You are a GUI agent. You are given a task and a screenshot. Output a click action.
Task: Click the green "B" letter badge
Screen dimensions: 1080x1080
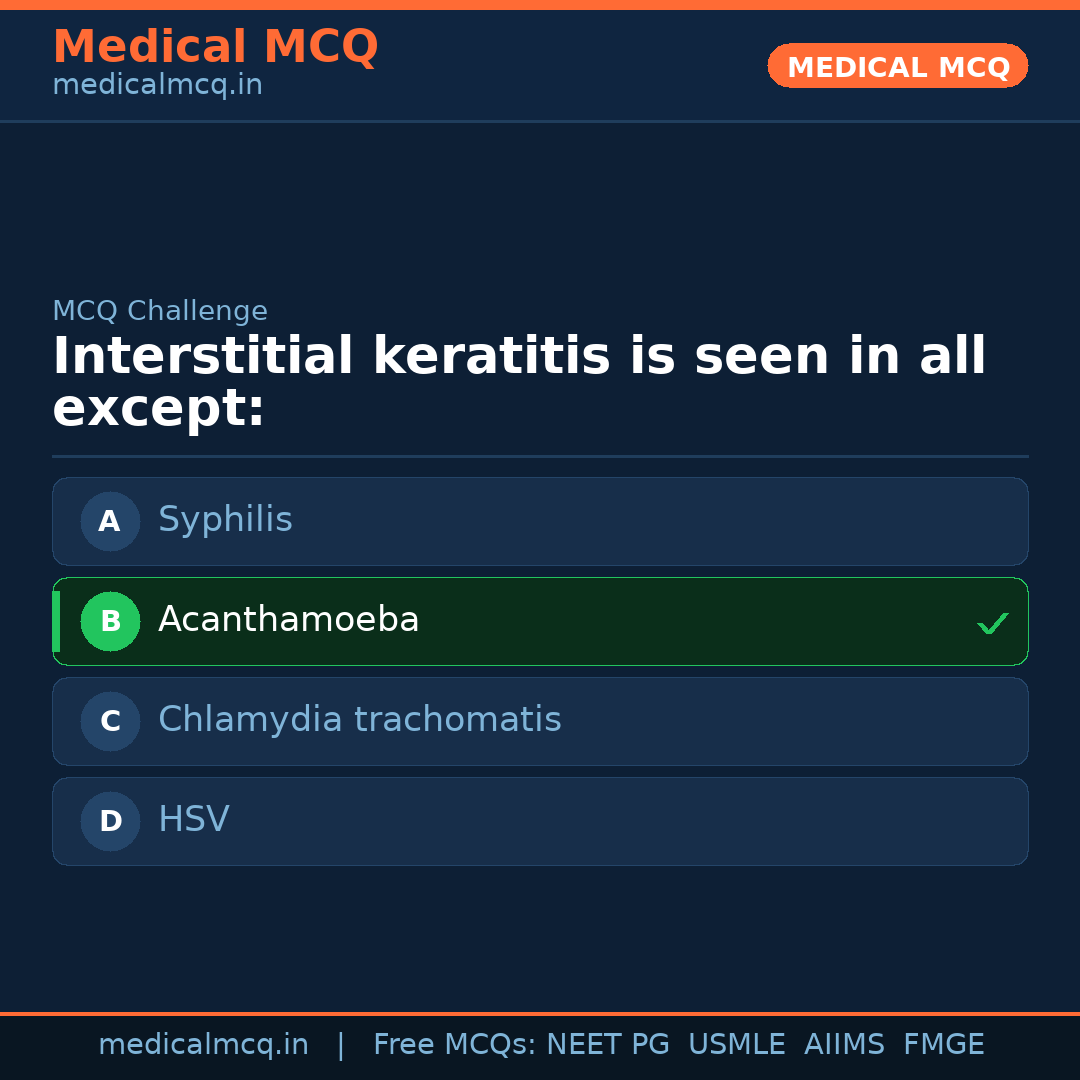tap(110, 621)
